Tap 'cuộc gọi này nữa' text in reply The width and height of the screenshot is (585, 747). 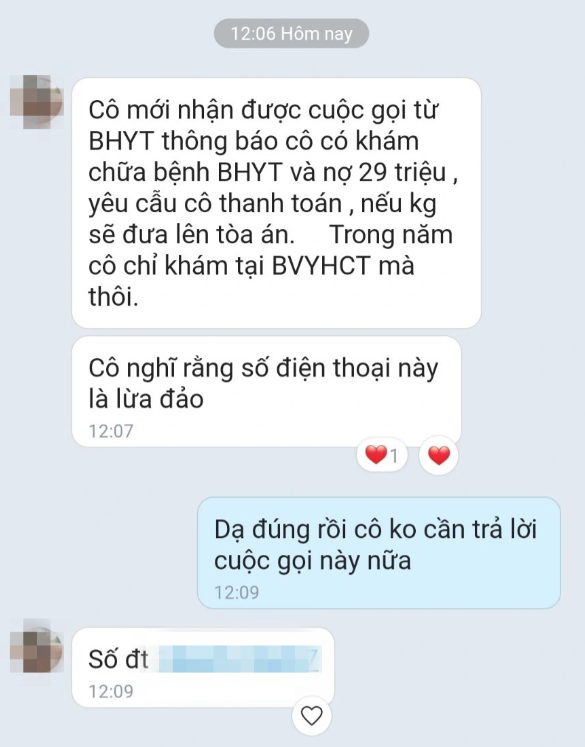click(313, 560)
